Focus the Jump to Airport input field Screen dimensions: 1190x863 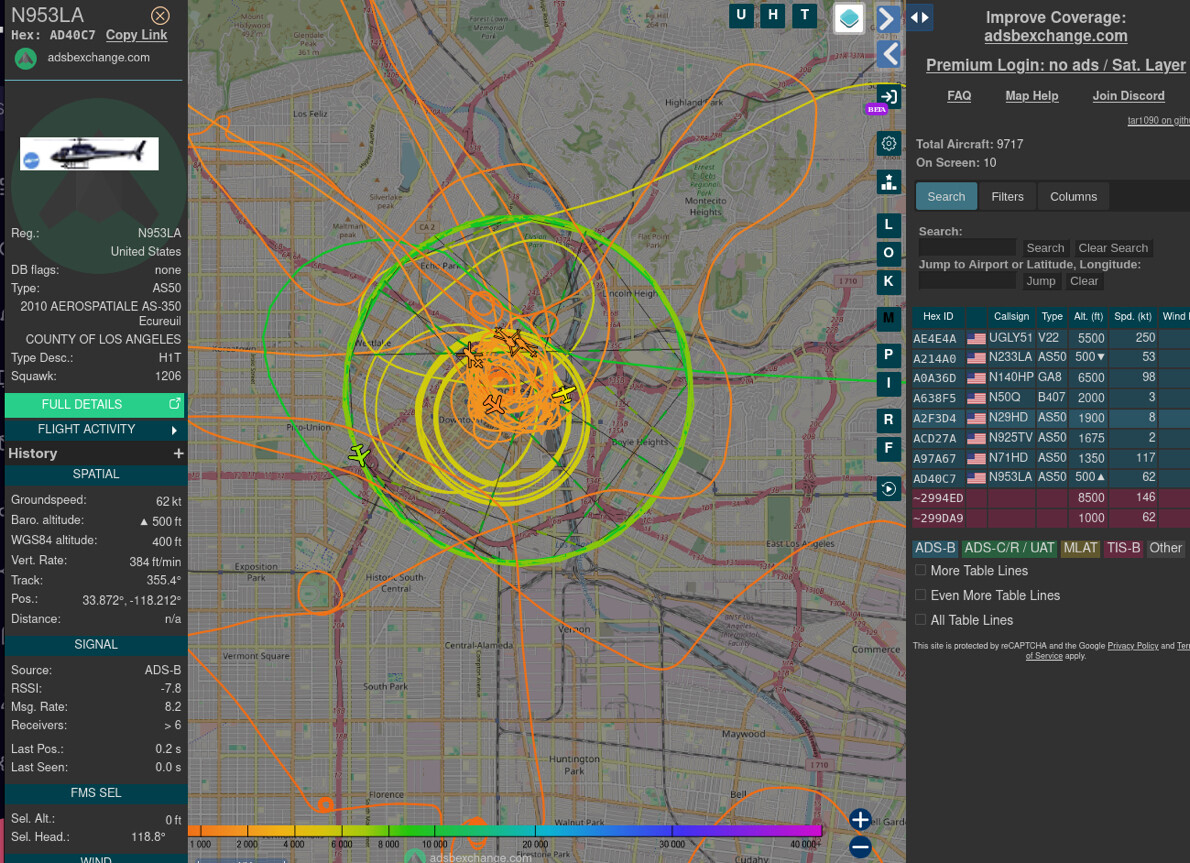click(x=967, y=281)
